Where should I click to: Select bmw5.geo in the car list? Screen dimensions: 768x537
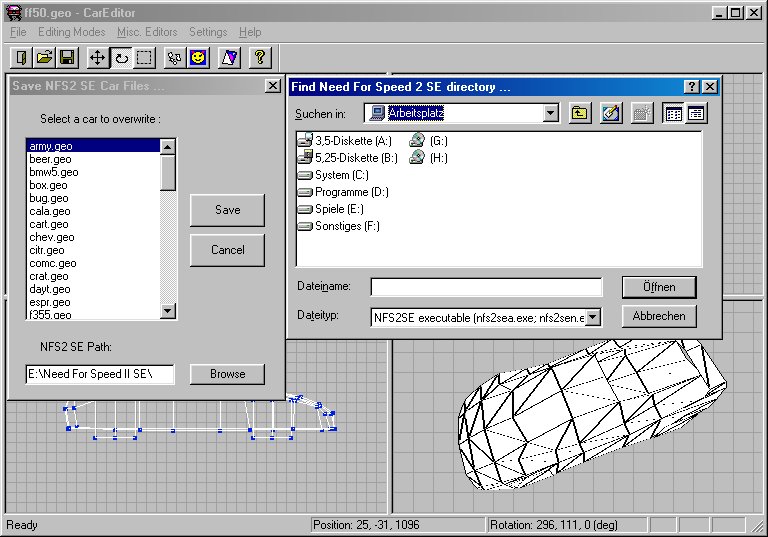tap(93, 172)
